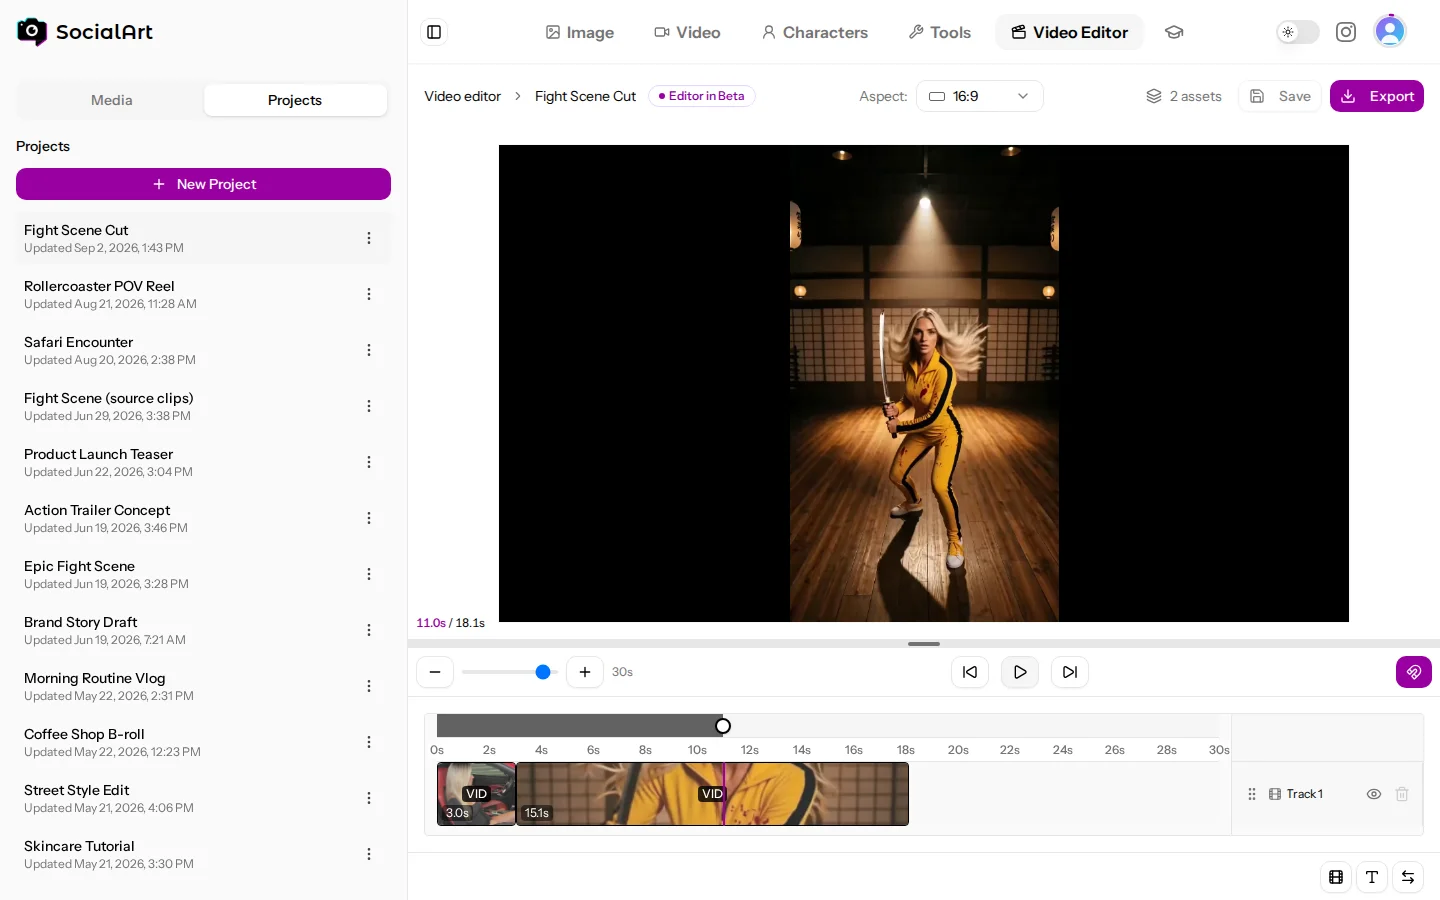Open options for Fight Scene Cut project
This screenshot has height=900, width=1440.
(x=369, y=238)
